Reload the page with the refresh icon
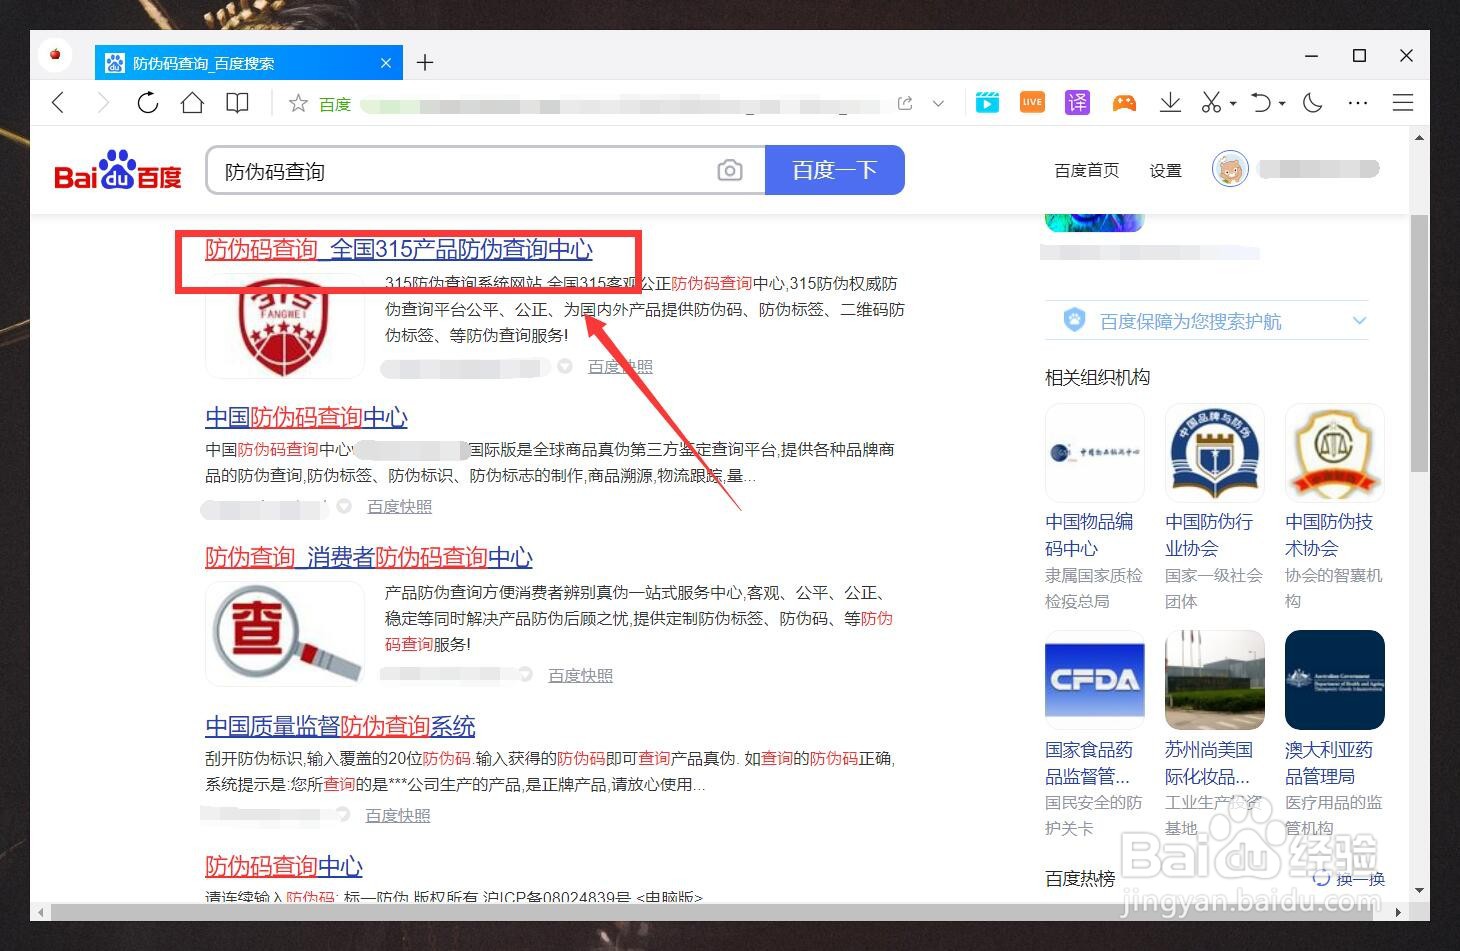1460x951 pixels. (148, 102)
